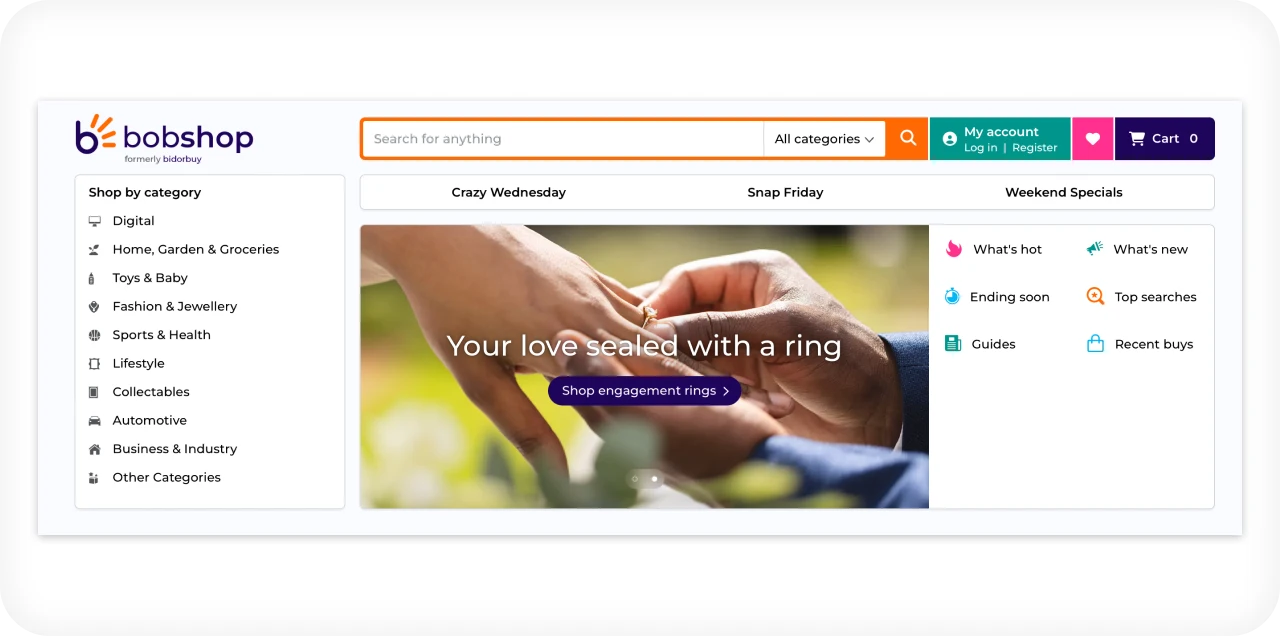Click the Shop engagement rings button
Viewport: 1280px width, 636px height.
pos(644,391)
